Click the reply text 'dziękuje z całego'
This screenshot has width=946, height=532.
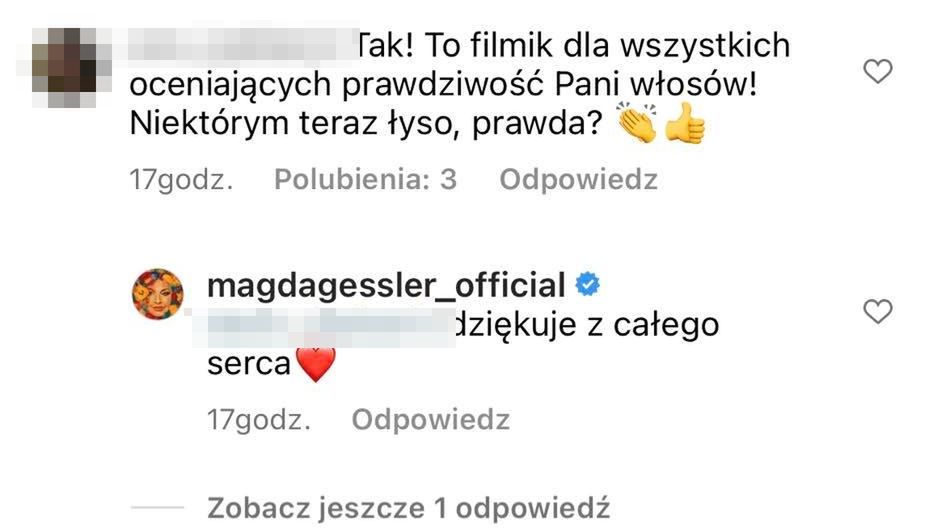click(x=587, y=326)
